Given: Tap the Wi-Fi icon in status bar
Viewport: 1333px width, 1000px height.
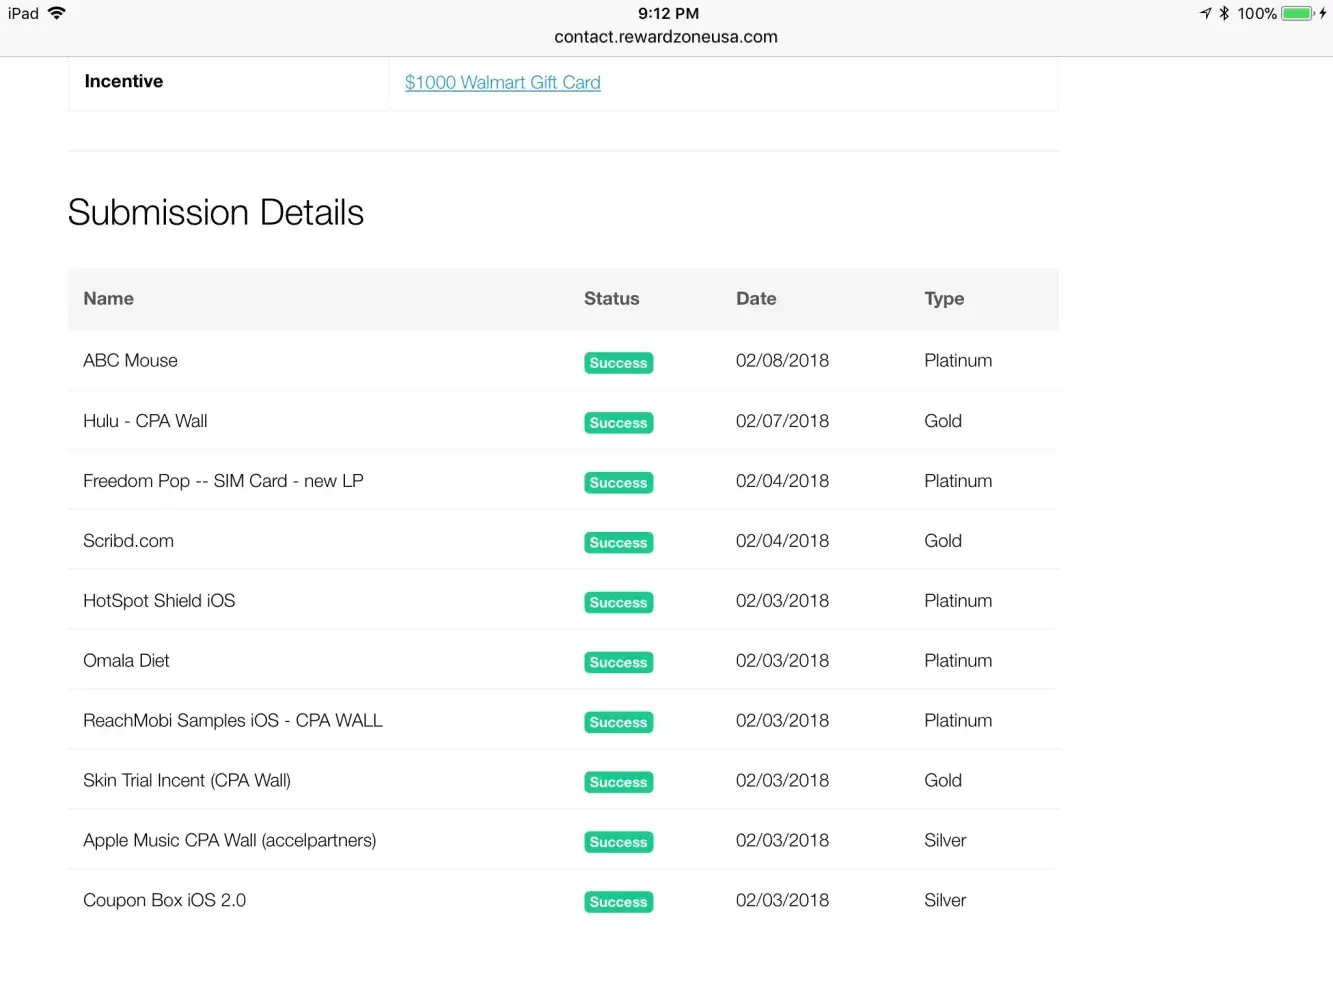Looking at the screenshot, I should pos(57,13).
